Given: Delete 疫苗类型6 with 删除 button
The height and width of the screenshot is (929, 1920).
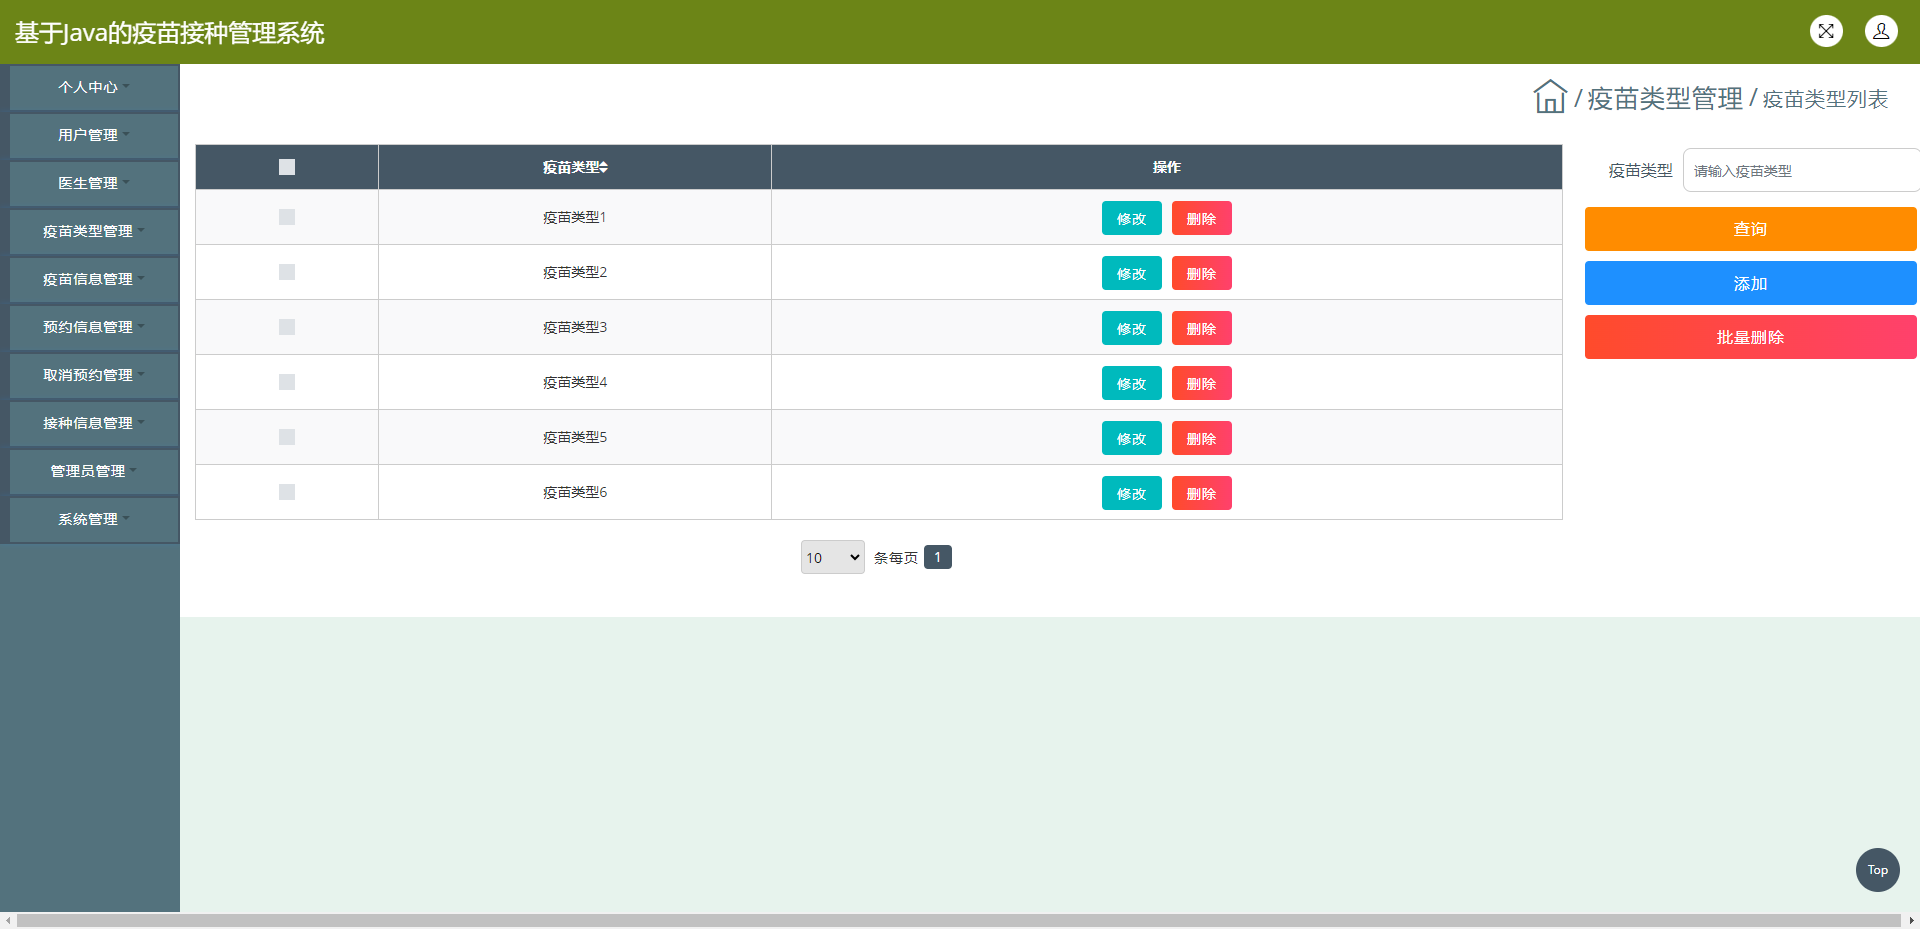Looking at the screenshot, I should pyautogui.click(x=1201, y=493).
